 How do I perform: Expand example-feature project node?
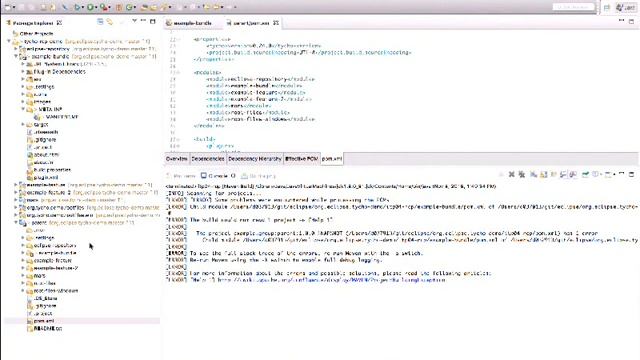pyautogui.click(x=16, y=185)
